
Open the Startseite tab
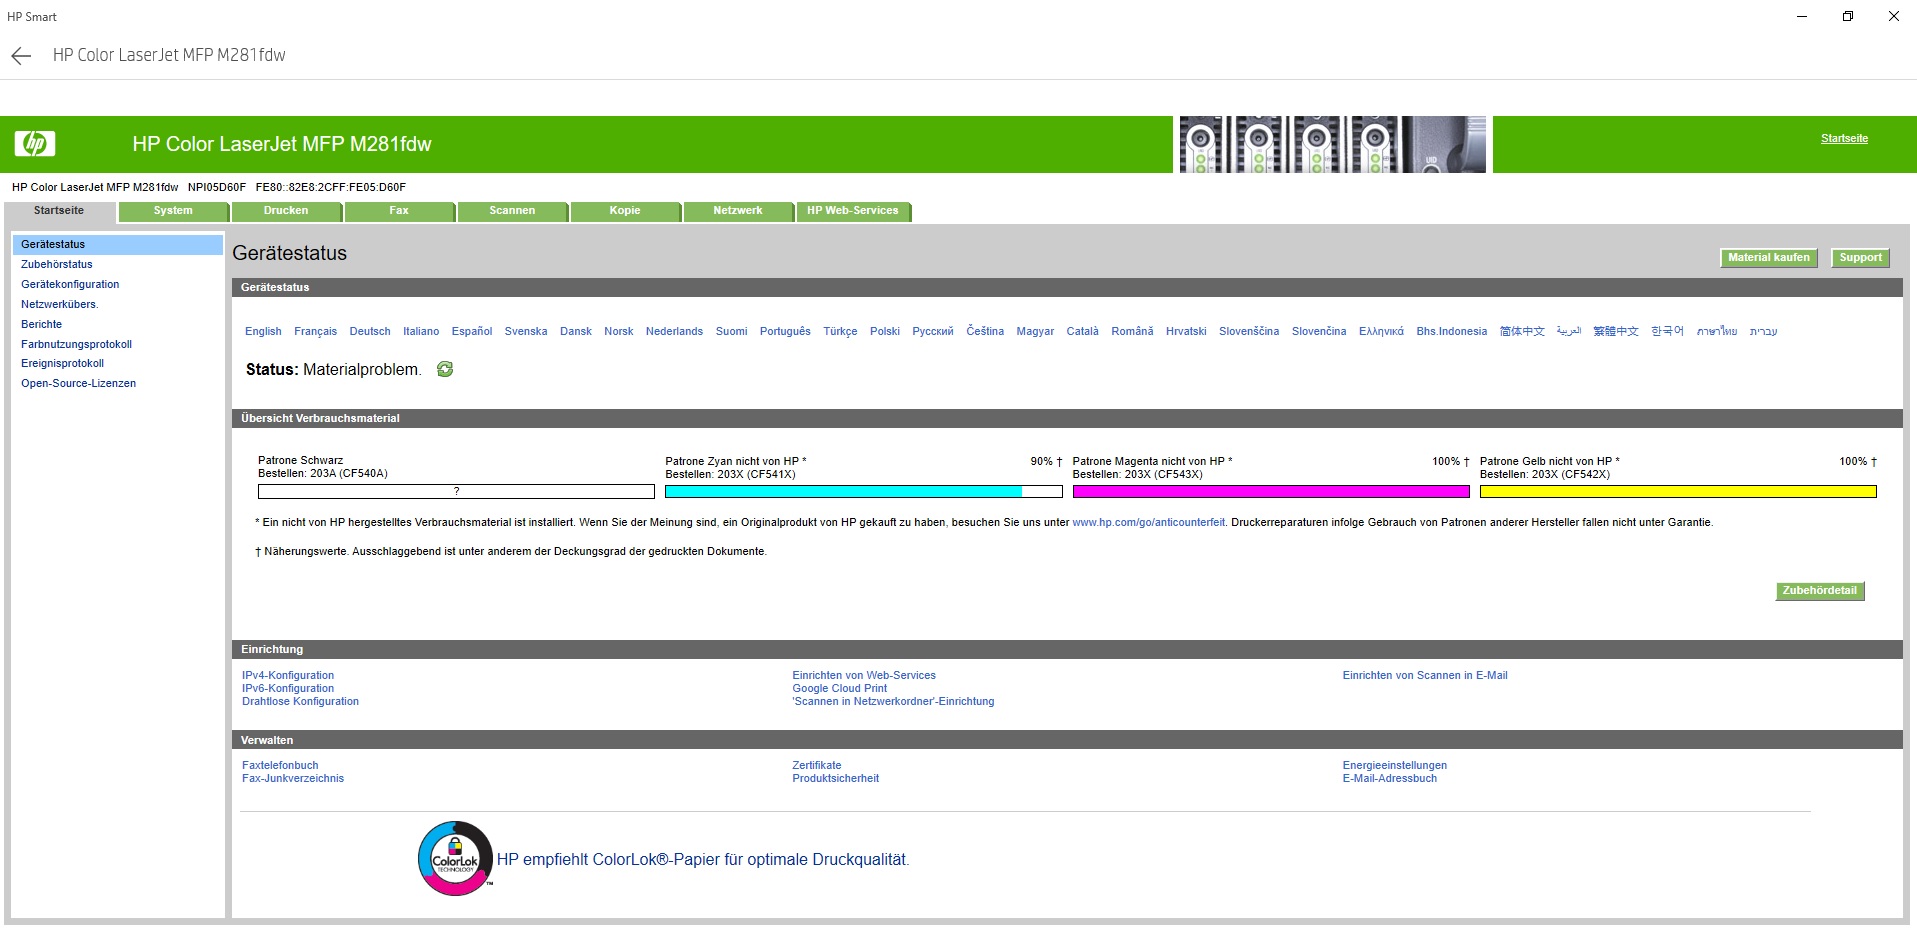59,211
